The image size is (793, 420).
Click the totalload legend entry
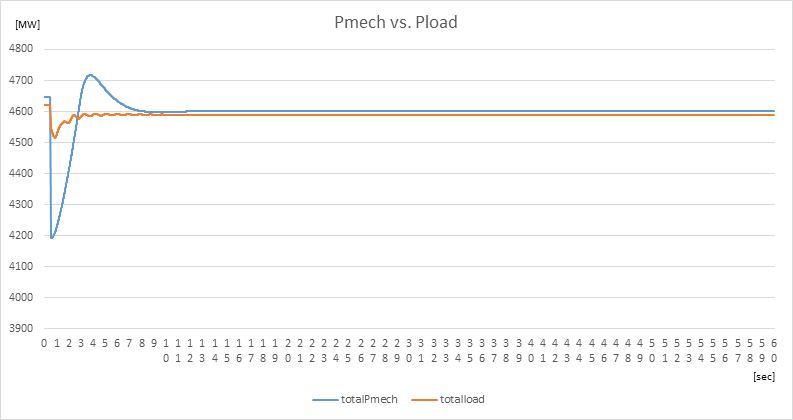tap(448, 399)
